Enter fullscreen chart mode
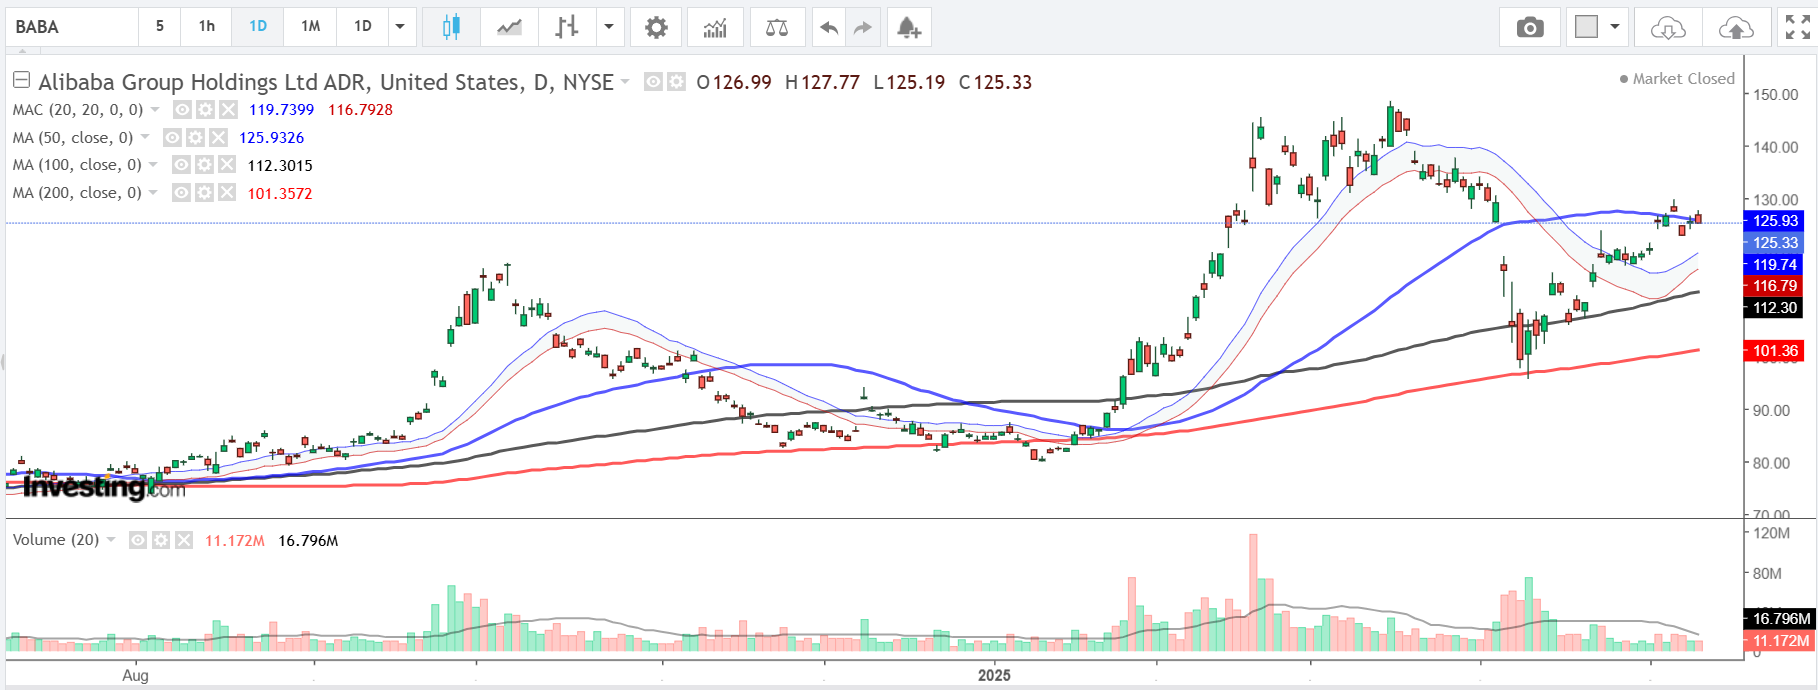The image size is (1818, 690). coord(1797,27)
